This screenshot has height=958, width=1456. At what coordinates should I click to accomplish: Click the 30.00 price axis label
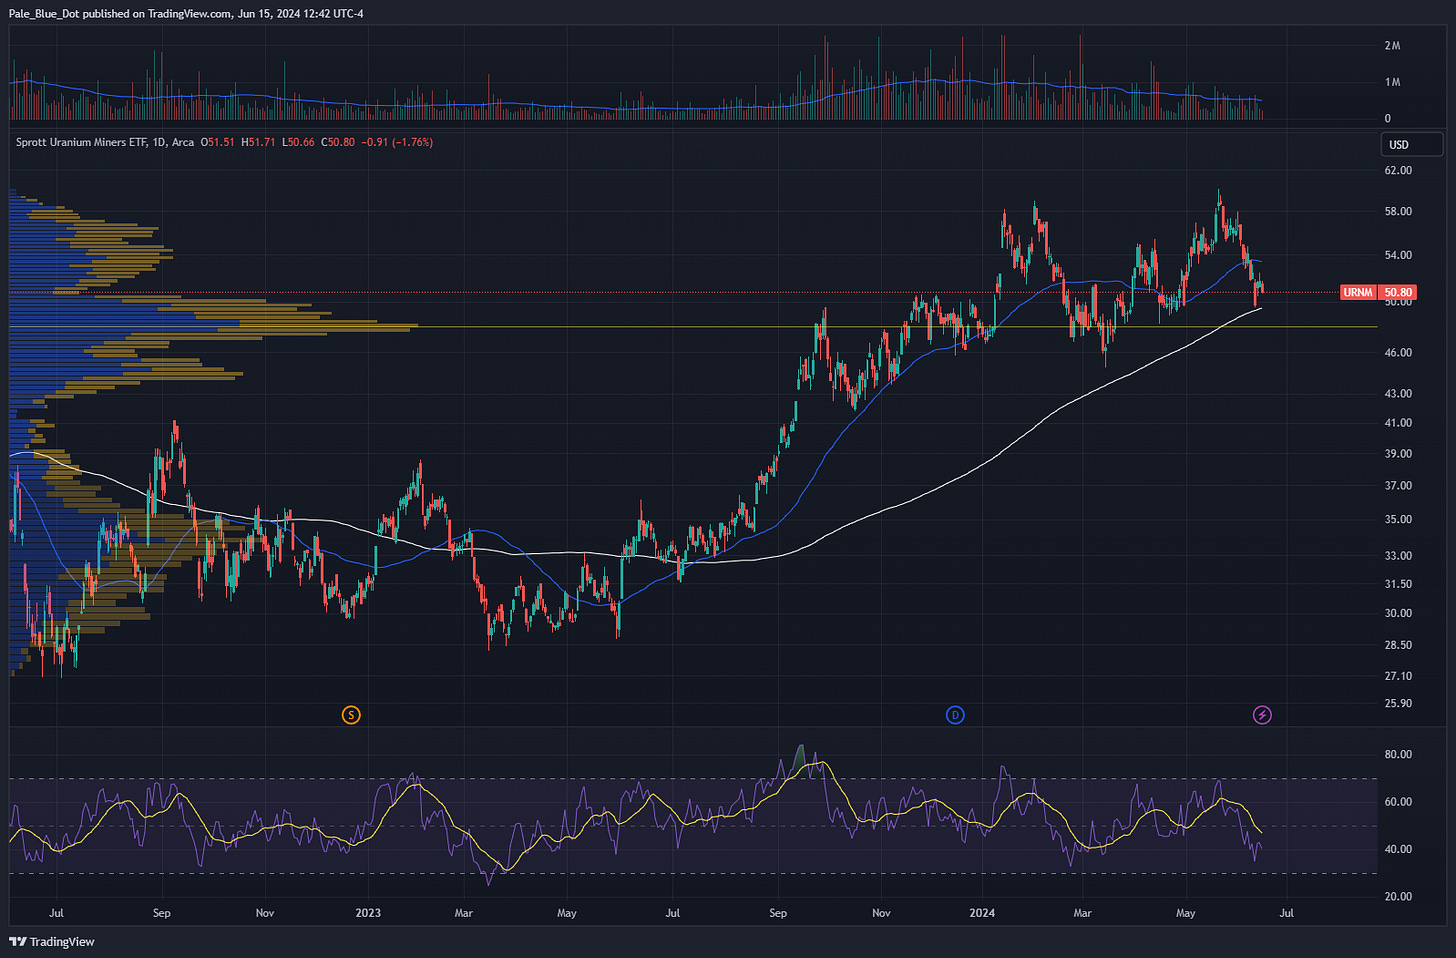(x=1398, y=613)
